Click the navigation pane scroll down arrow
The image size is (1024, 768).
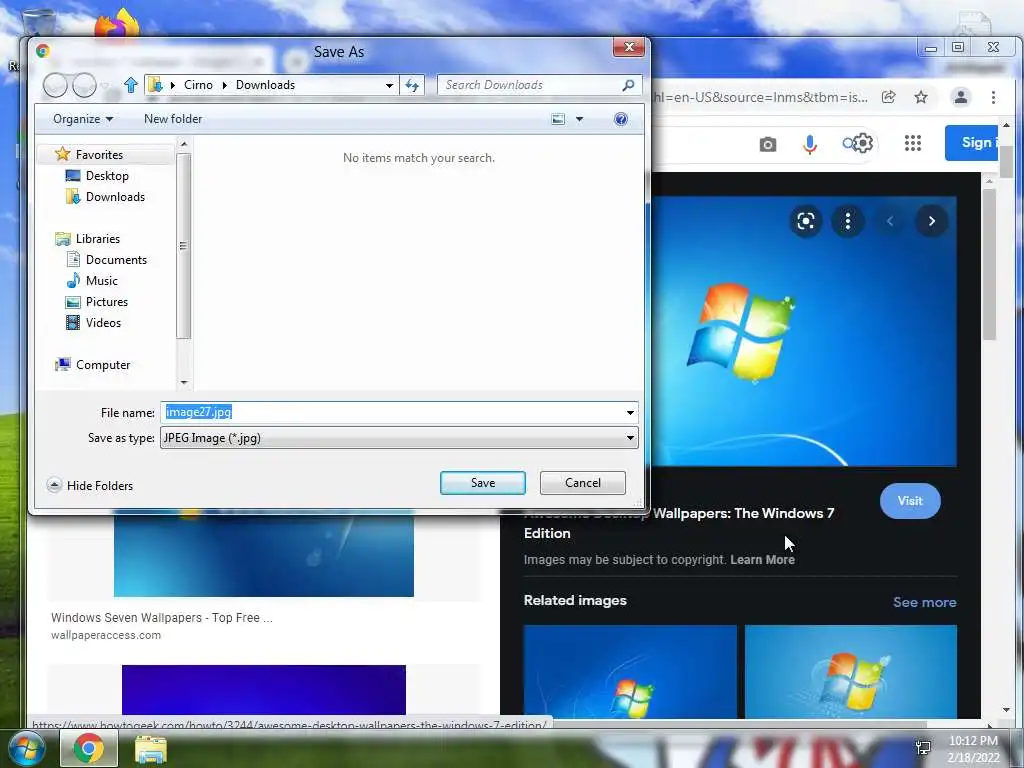184,383
